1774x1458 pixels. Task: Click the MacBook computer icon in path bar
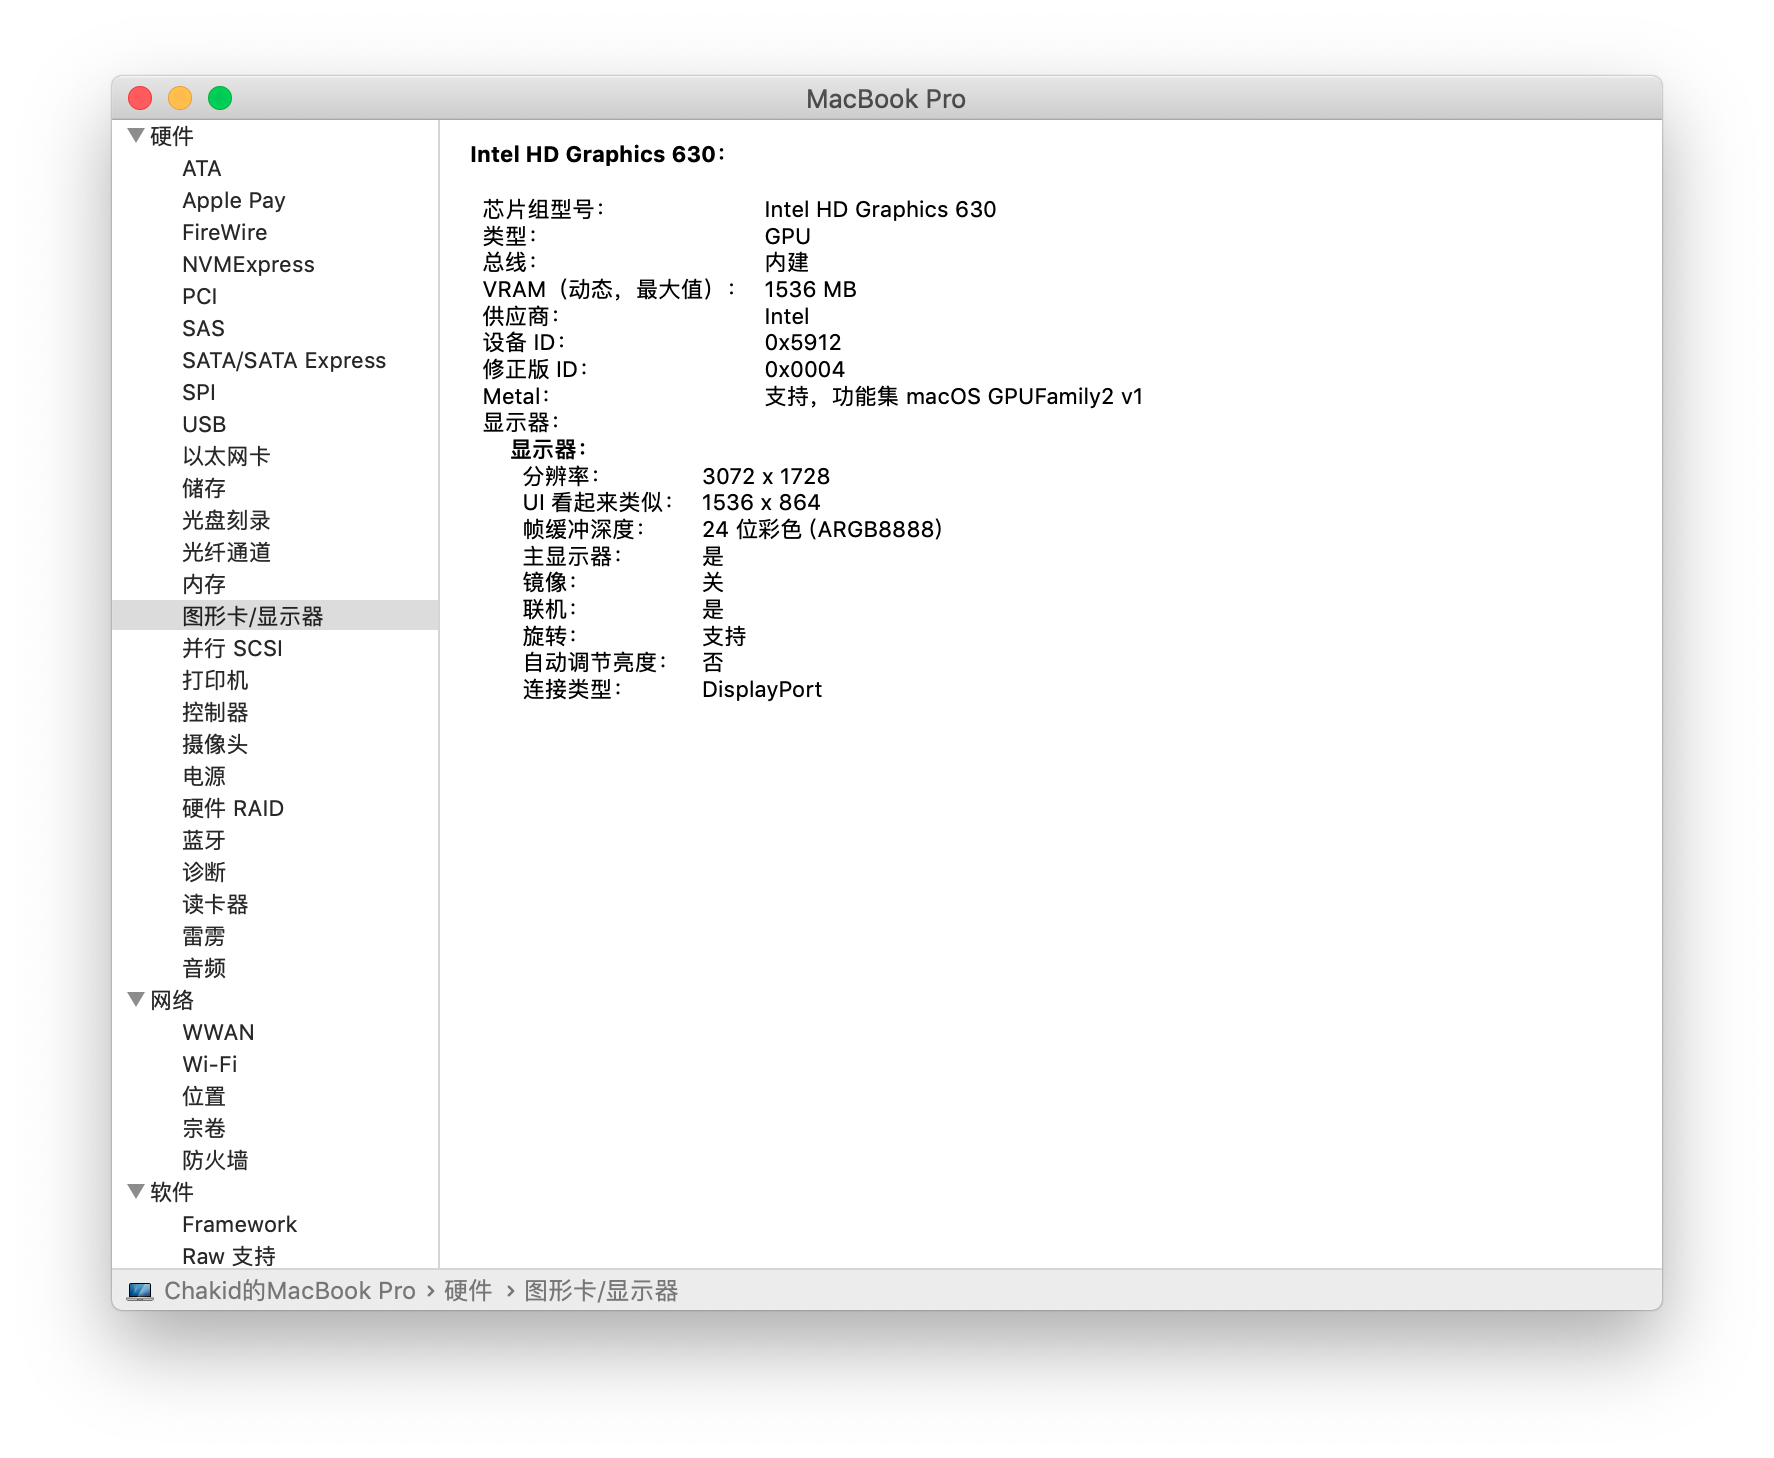point(140,1291)
